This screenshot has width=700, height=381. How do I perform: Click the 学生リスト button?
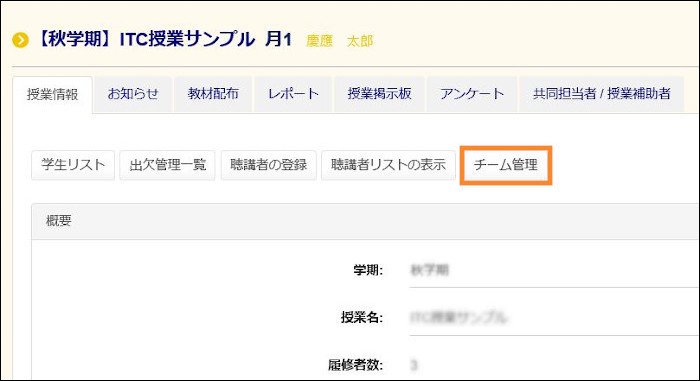click(x=73, y=165)
